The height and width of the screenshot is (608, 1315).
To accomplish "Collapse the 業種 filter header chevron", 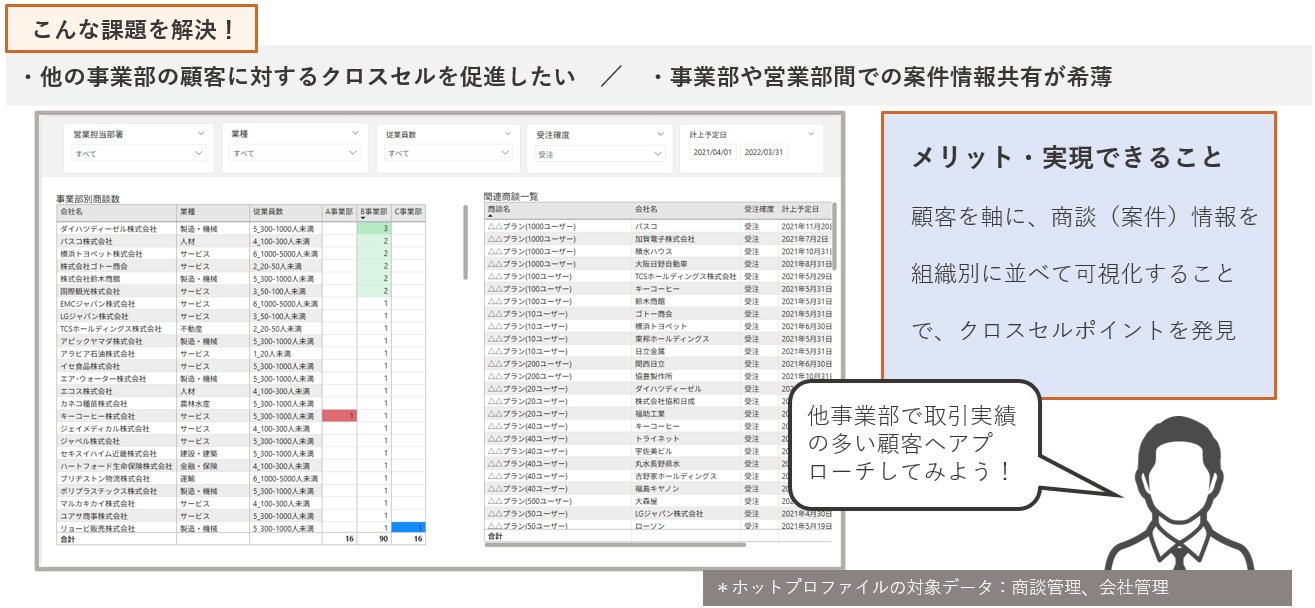I will 355,133.
